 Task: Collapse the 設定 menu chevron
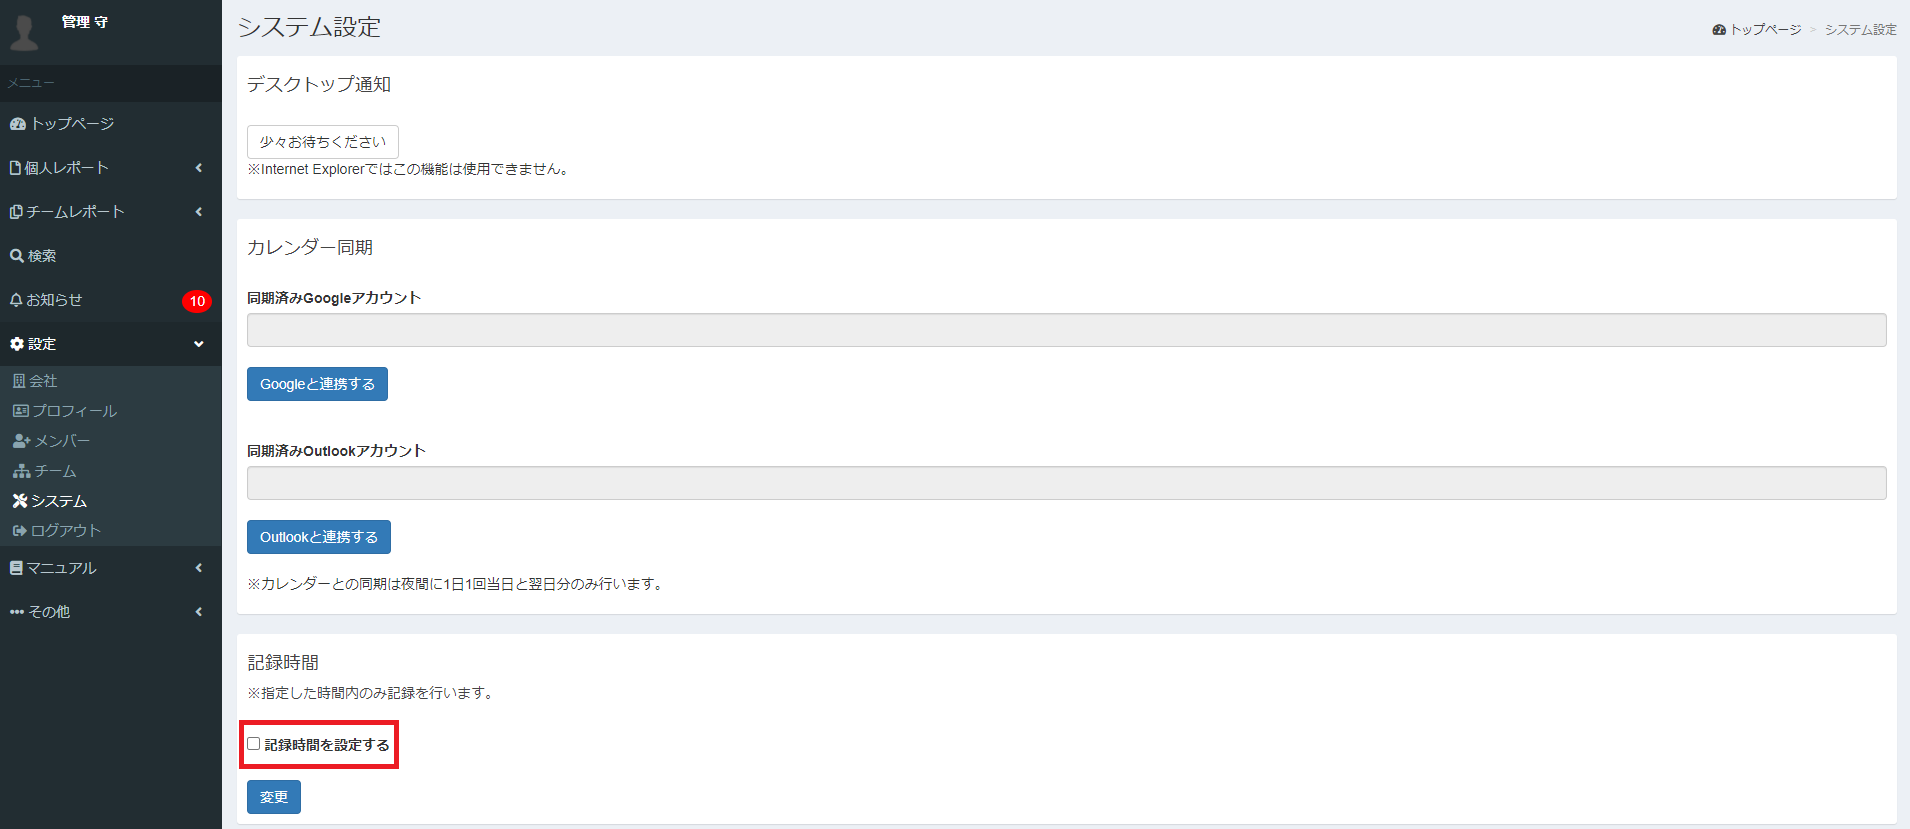pos(199,344)
